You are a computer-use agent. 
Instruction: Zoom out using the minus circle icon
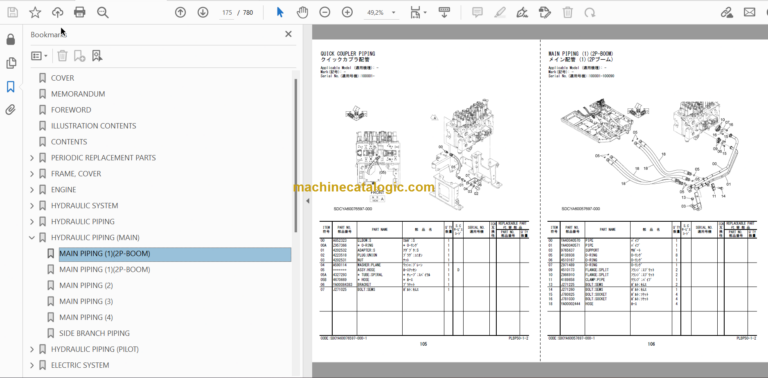[325, 12]
